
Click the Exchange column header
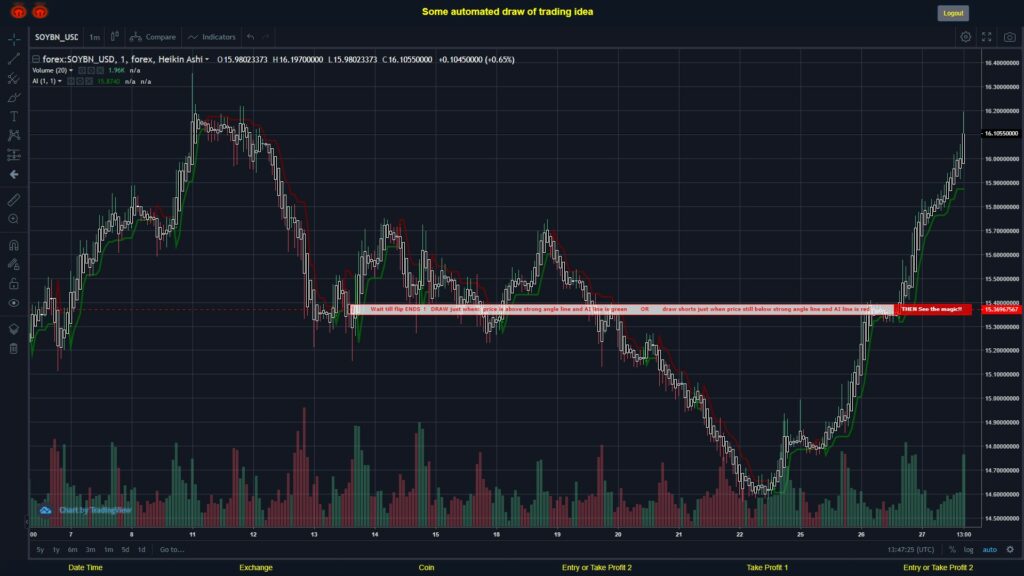pos(255,568)
